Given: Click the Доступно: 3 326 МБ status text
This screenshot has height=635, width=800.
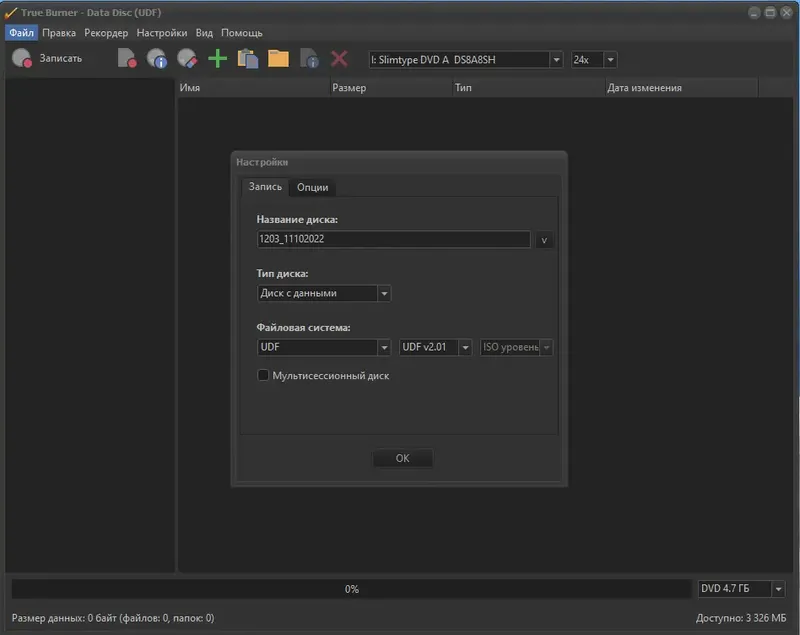Looking at the screenshot, I should (x=741, y=618).
